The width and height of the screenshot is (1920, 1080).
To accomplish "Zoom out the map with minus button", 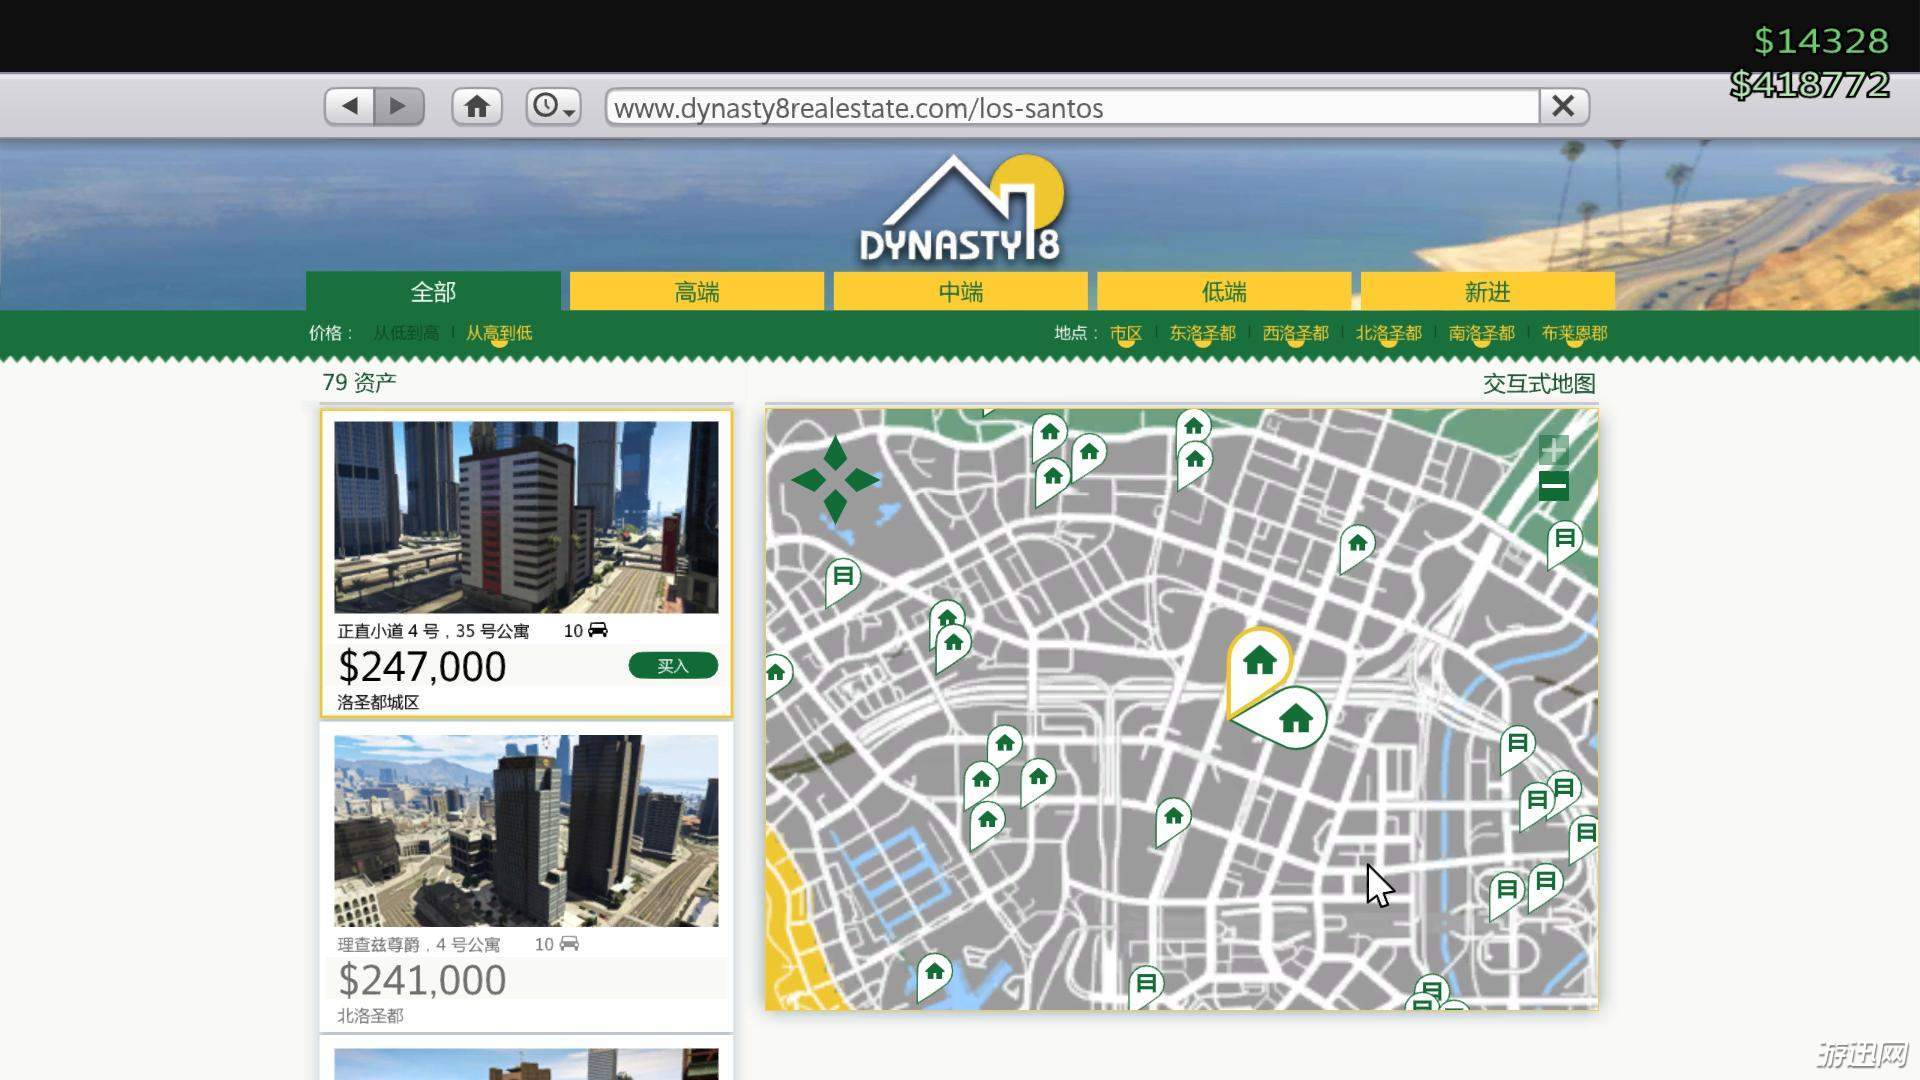I will coord(1553,487).
